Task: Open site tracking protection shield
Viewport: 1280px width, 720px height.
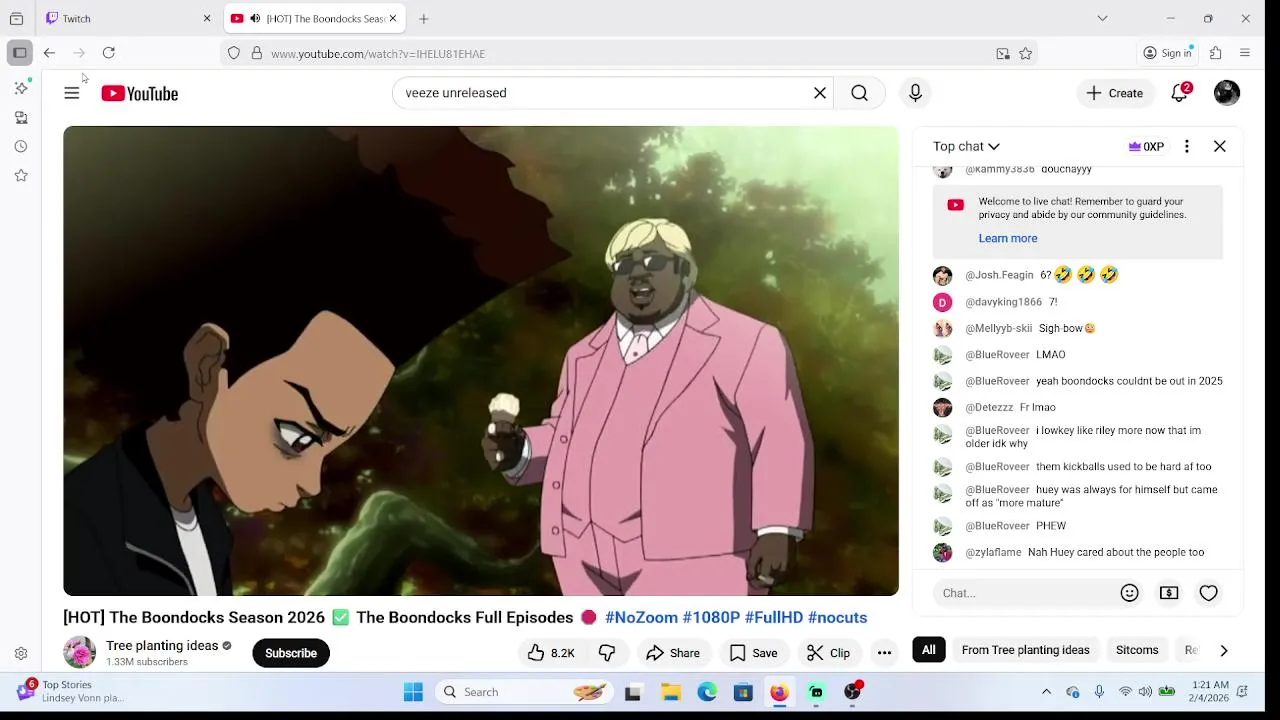Action: [234, 54]
